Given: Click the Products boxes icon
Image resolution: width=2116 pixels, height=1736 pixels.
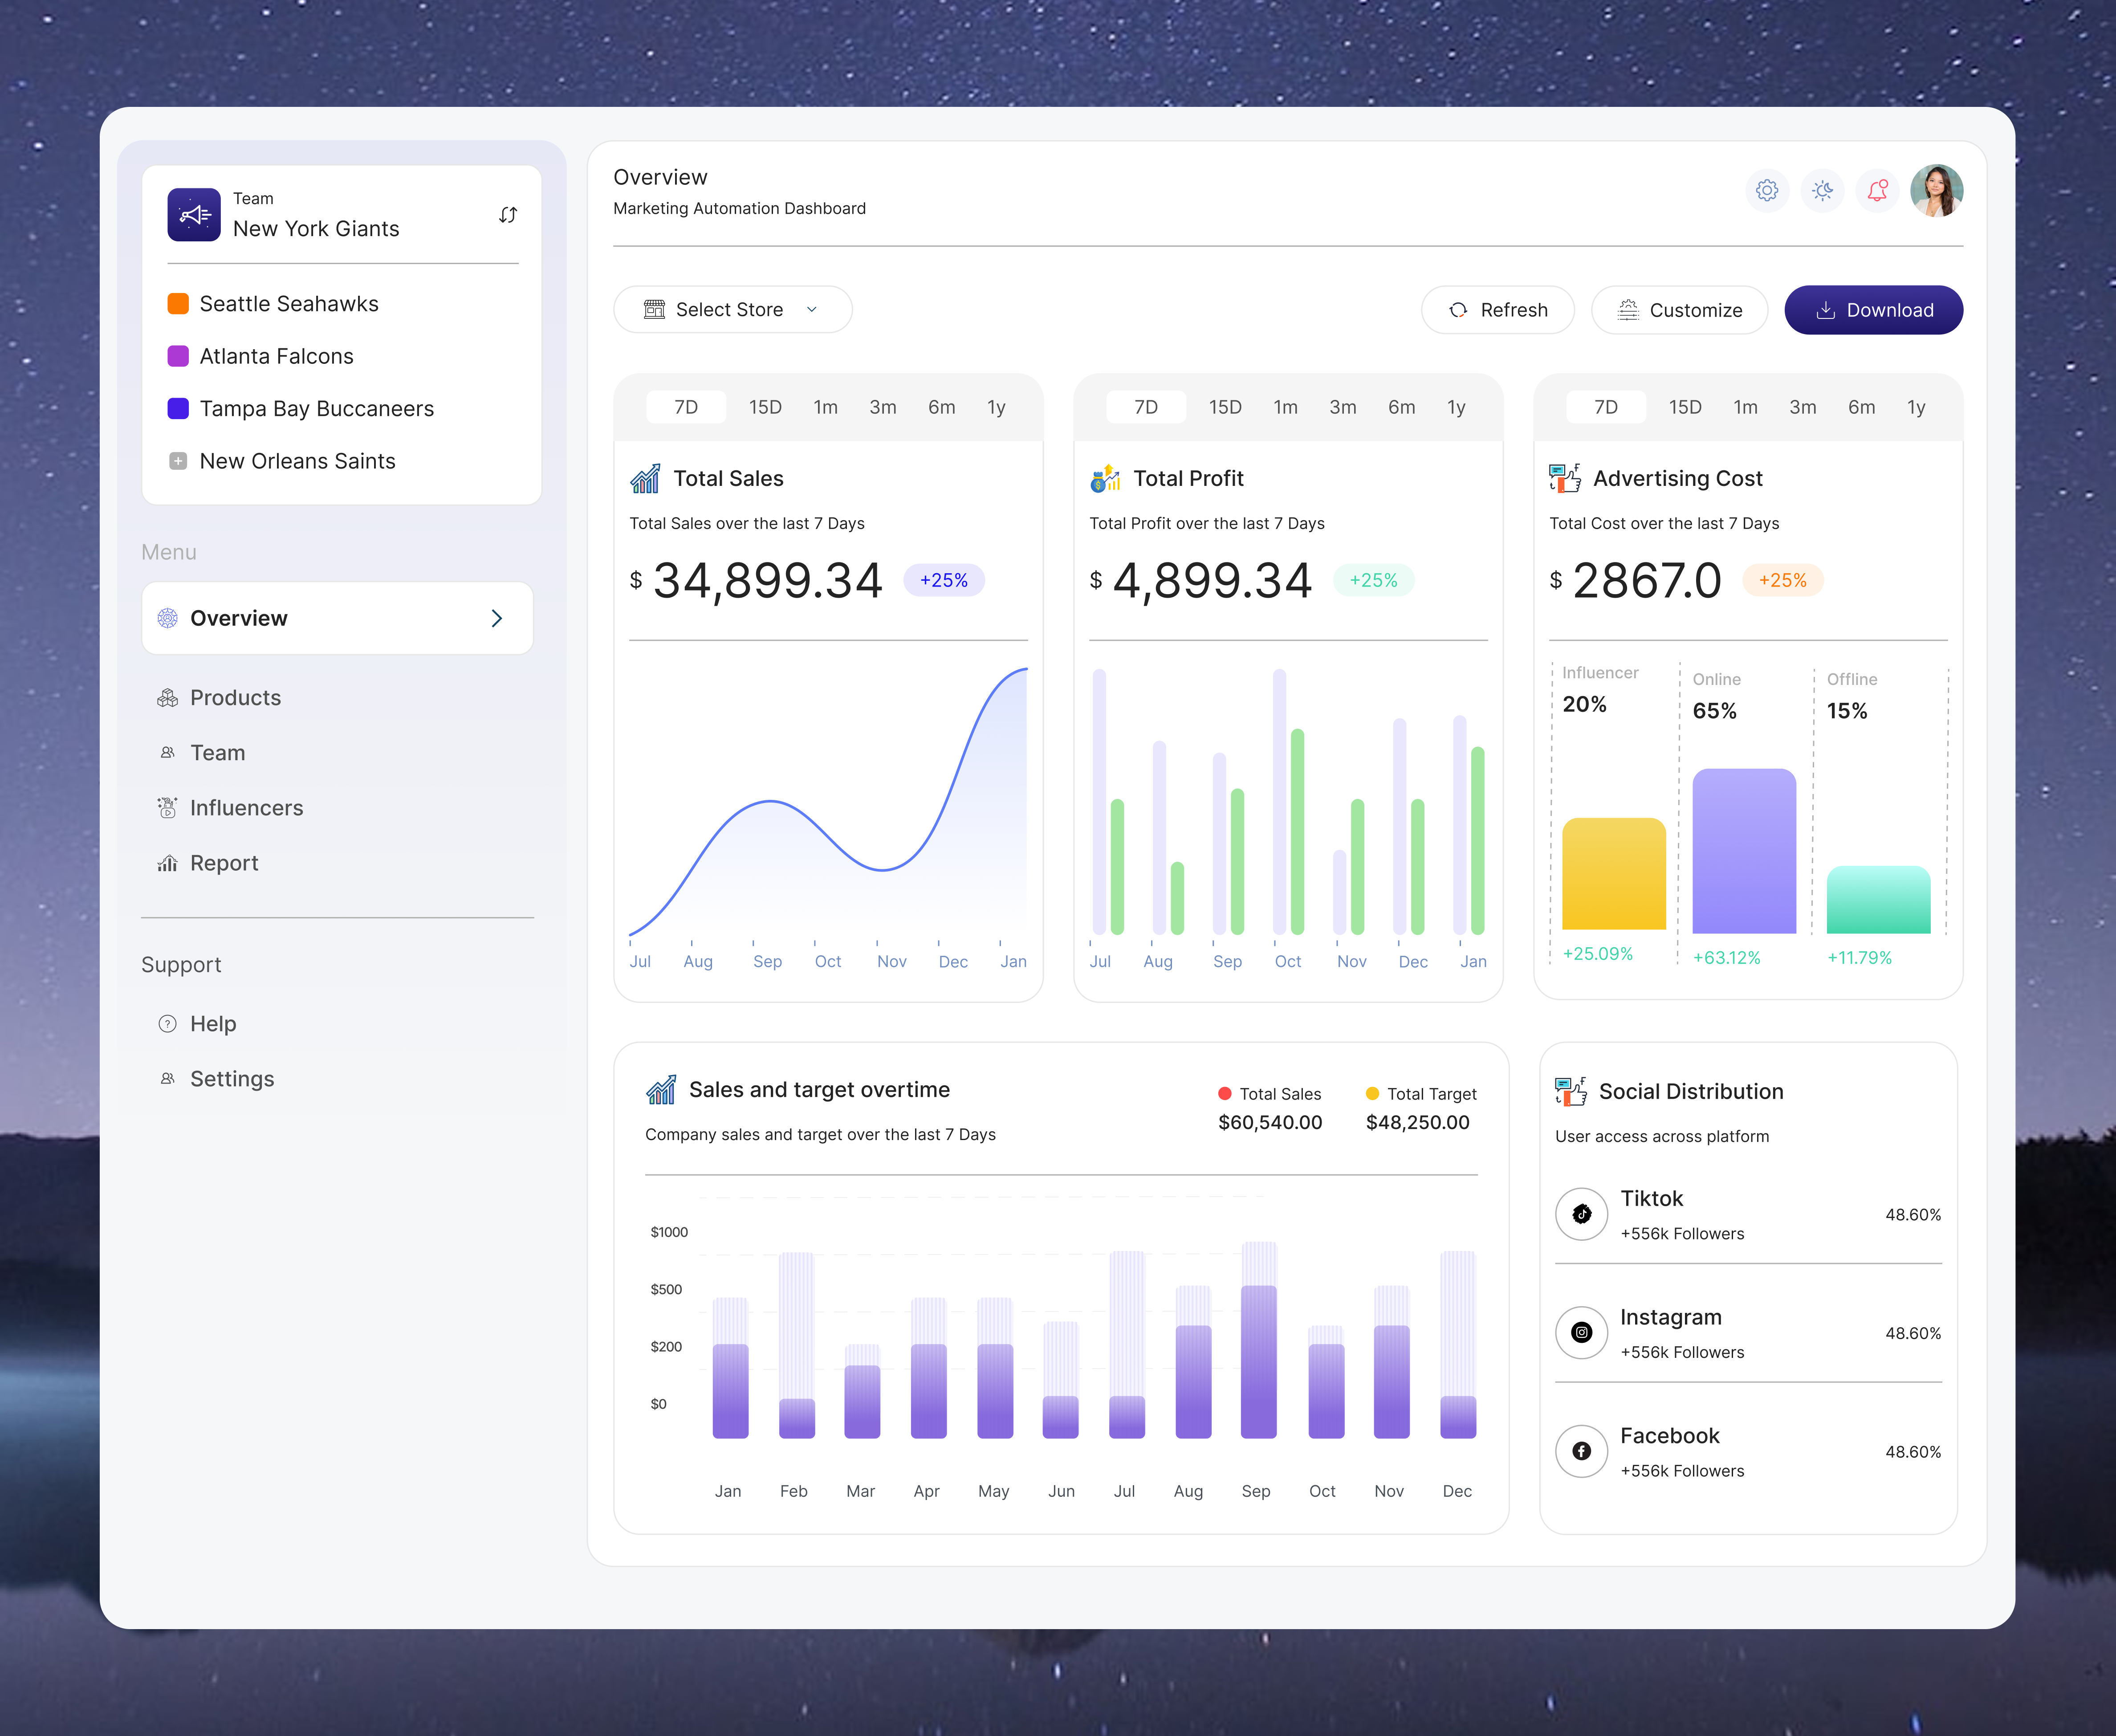Looking at the screenshot, I should click(x=168, y=698).
